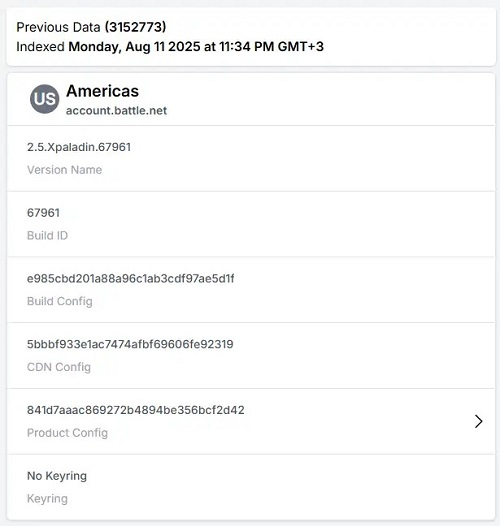Select Build ID value 67961
This screenshot has width=500, height=526.
tap(43, 213)
